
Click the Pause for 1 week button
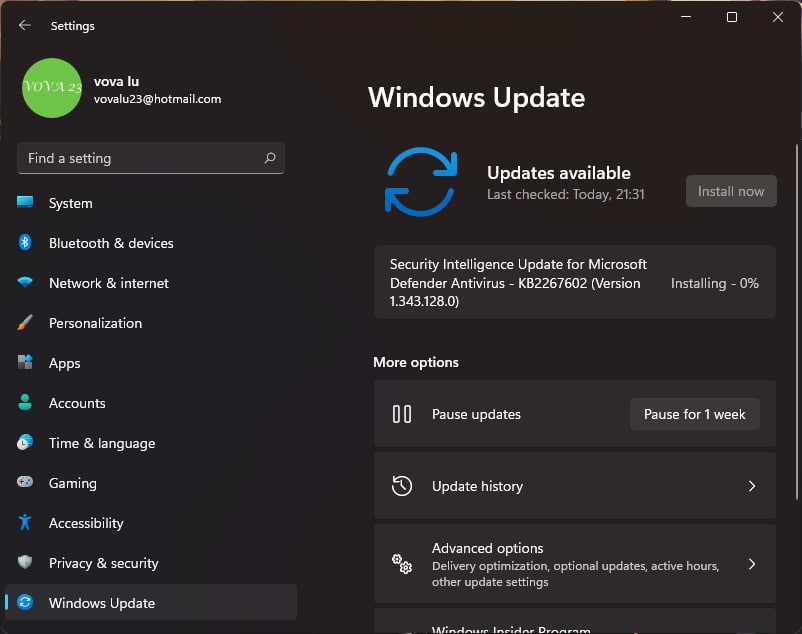695,414
